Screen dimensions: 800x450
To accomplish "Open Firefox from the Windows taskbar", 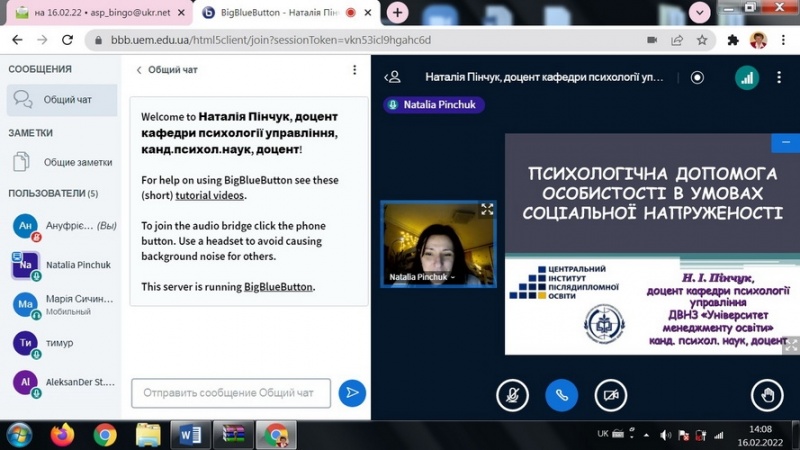I will tap(62, 434).
